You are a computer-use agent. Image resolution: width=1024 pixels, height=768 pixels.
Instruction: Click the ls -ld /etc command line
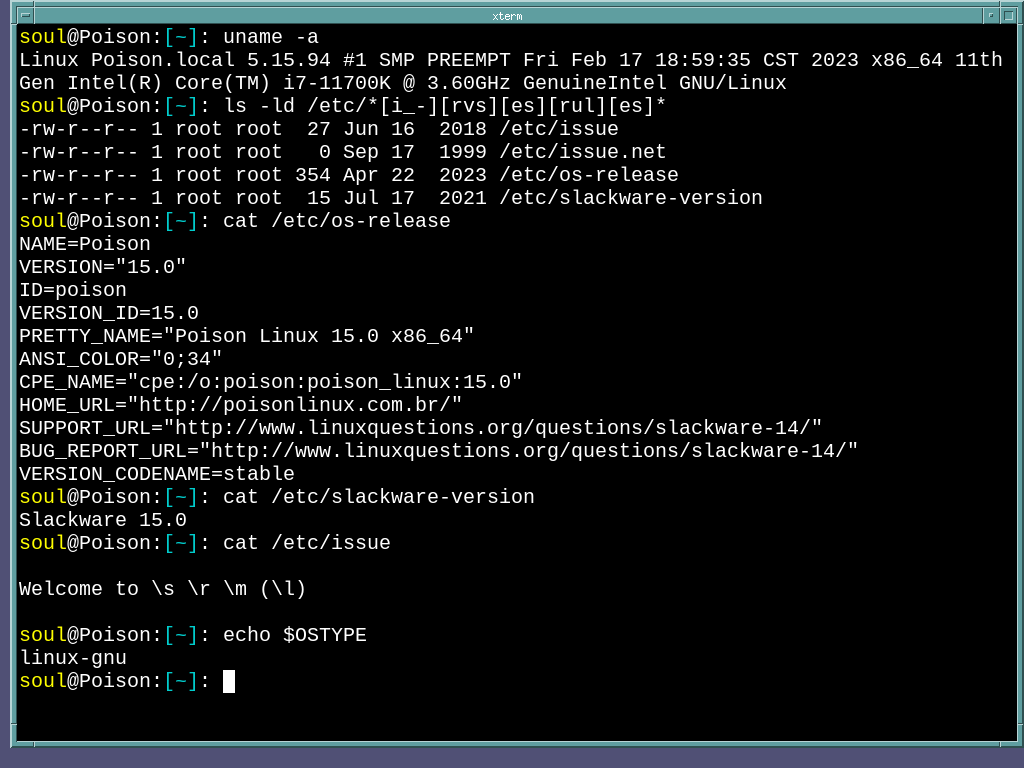pyautogui.click(x=444, y=106)
